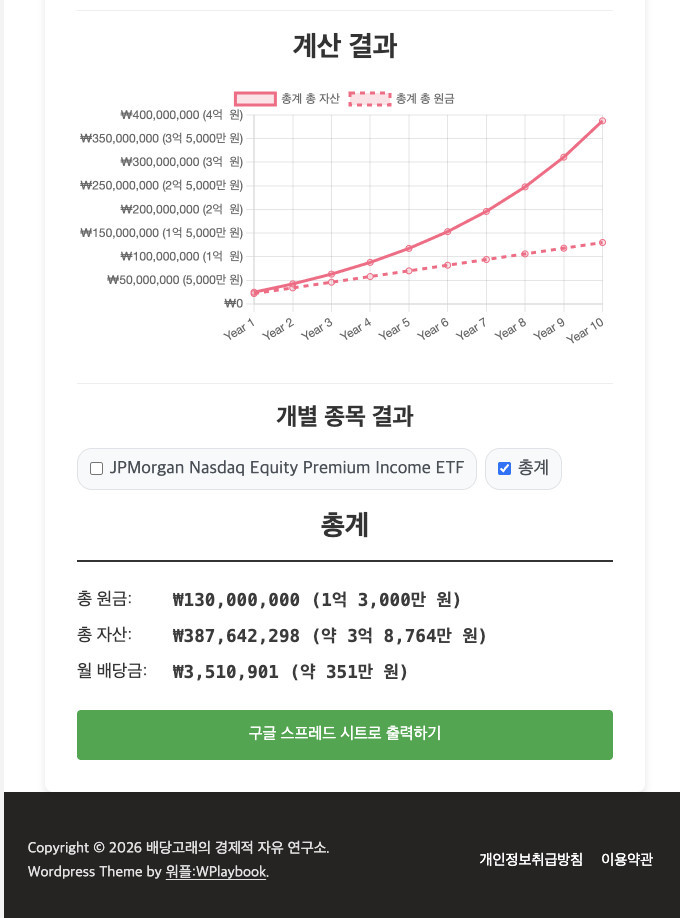
Task: Enable the JPMorgan Nasdaq Equity Premium Income ETF checkbox
Action: coord(96,468)
